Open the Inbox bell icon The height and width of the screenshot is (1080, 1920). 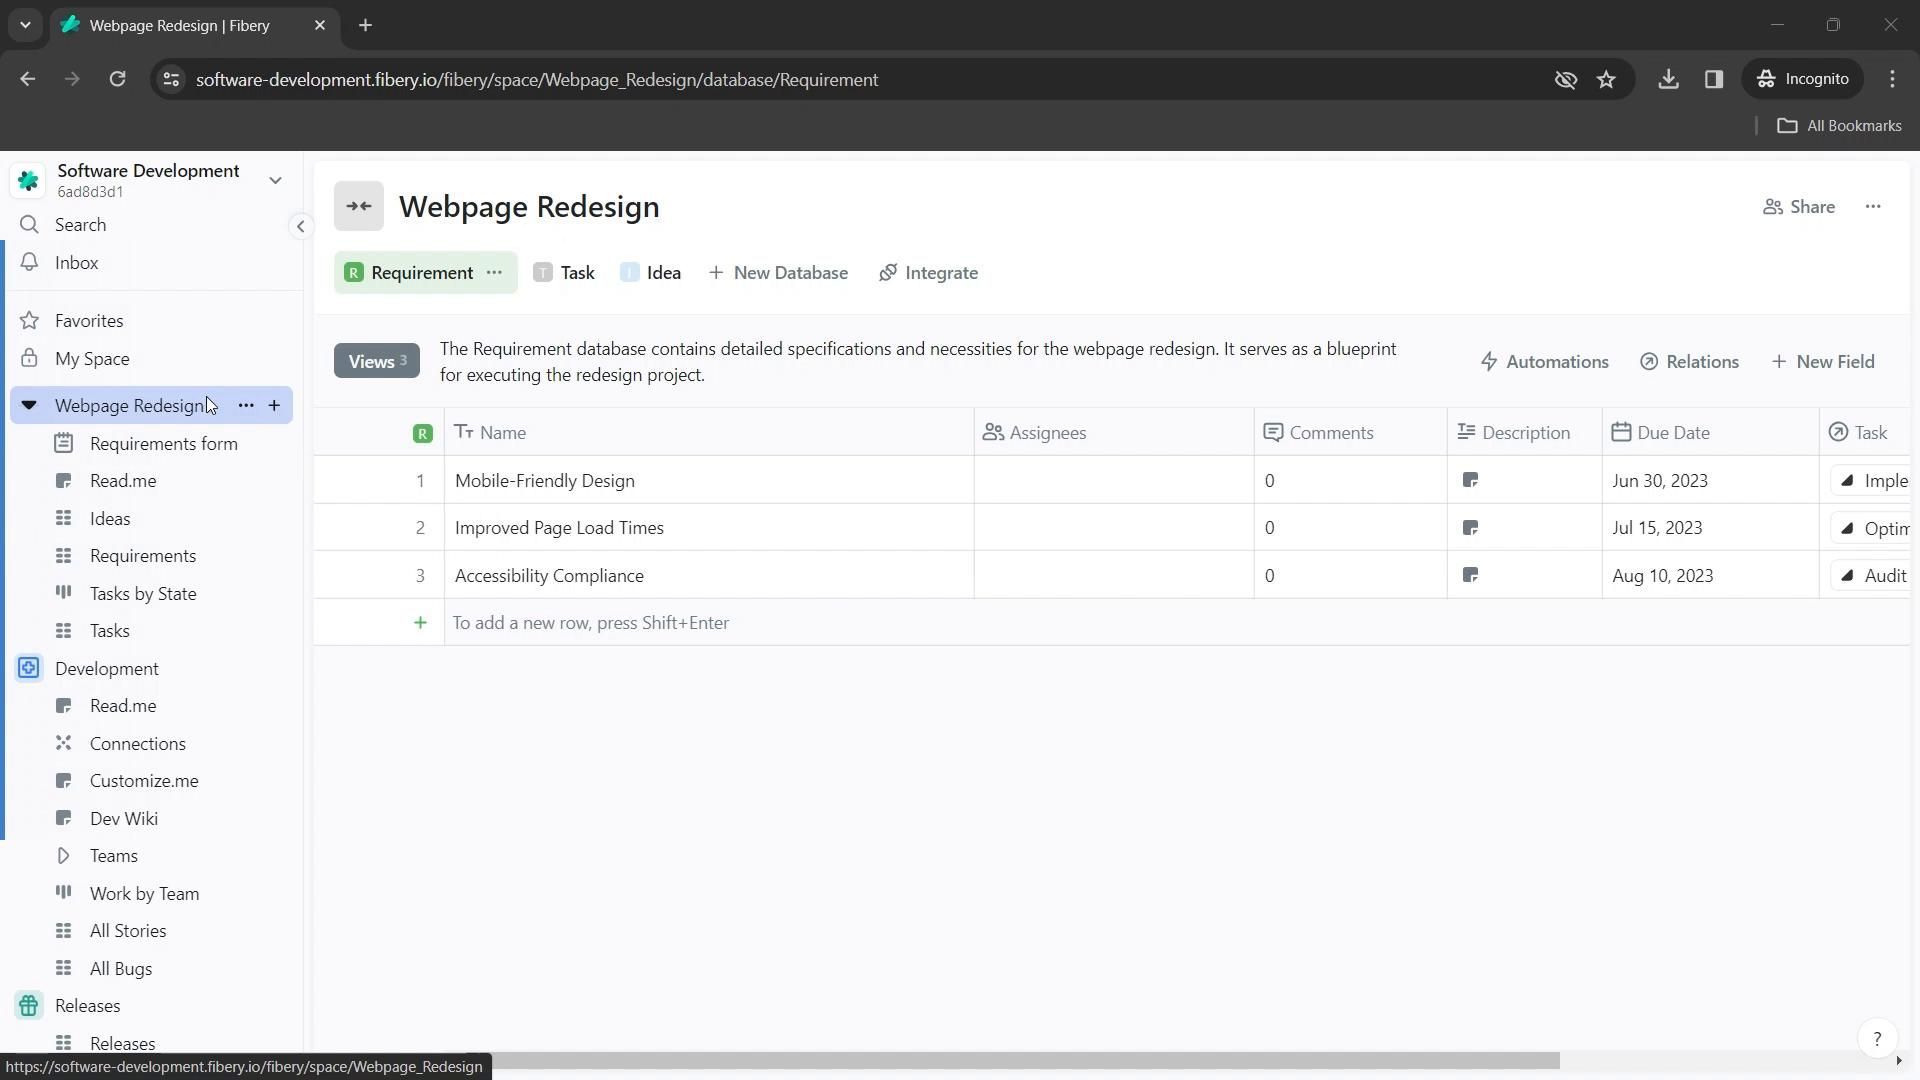[30, 263]
